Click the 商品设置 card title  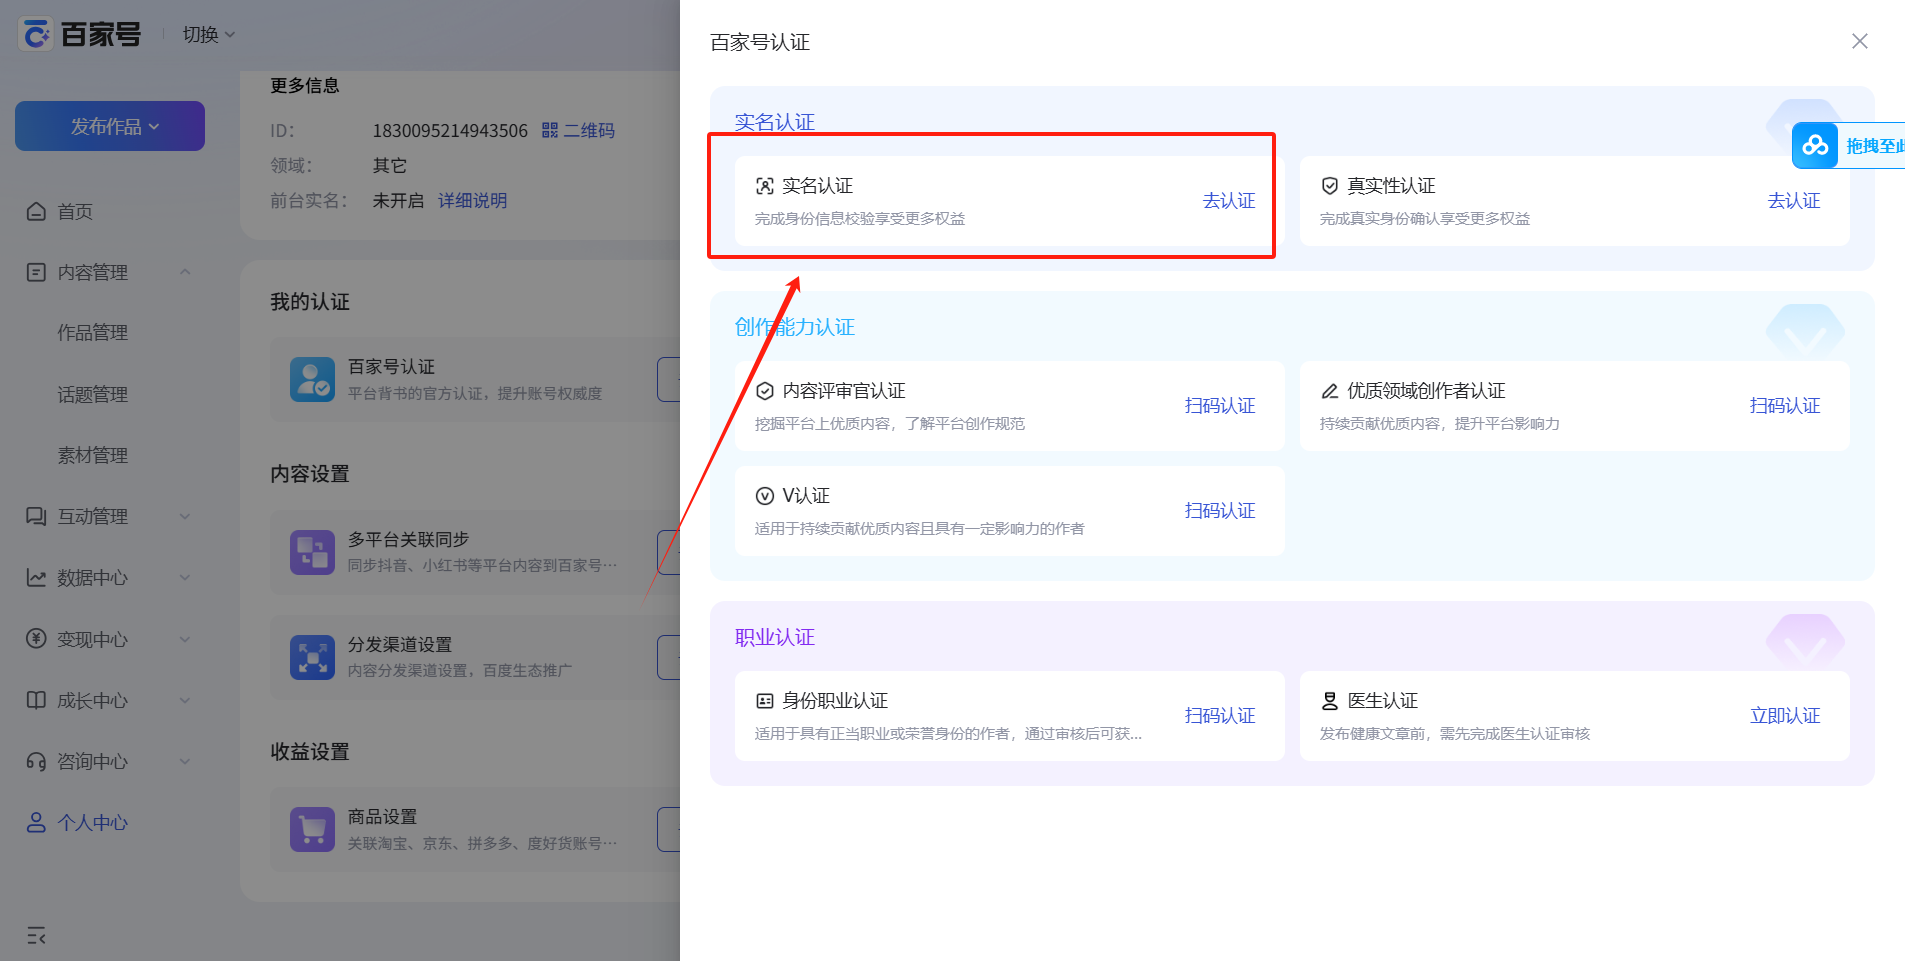click(x=382, y=817)
